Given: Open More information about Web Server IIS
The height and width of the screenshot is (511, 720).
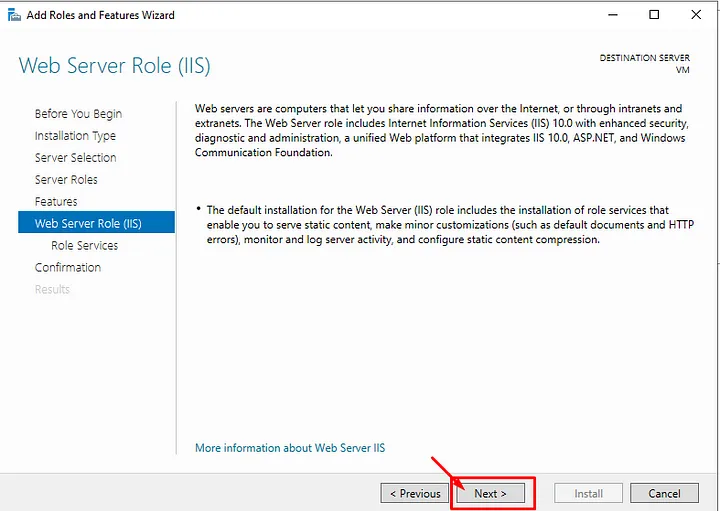Looking at the screenshot, I should (290, 448).
